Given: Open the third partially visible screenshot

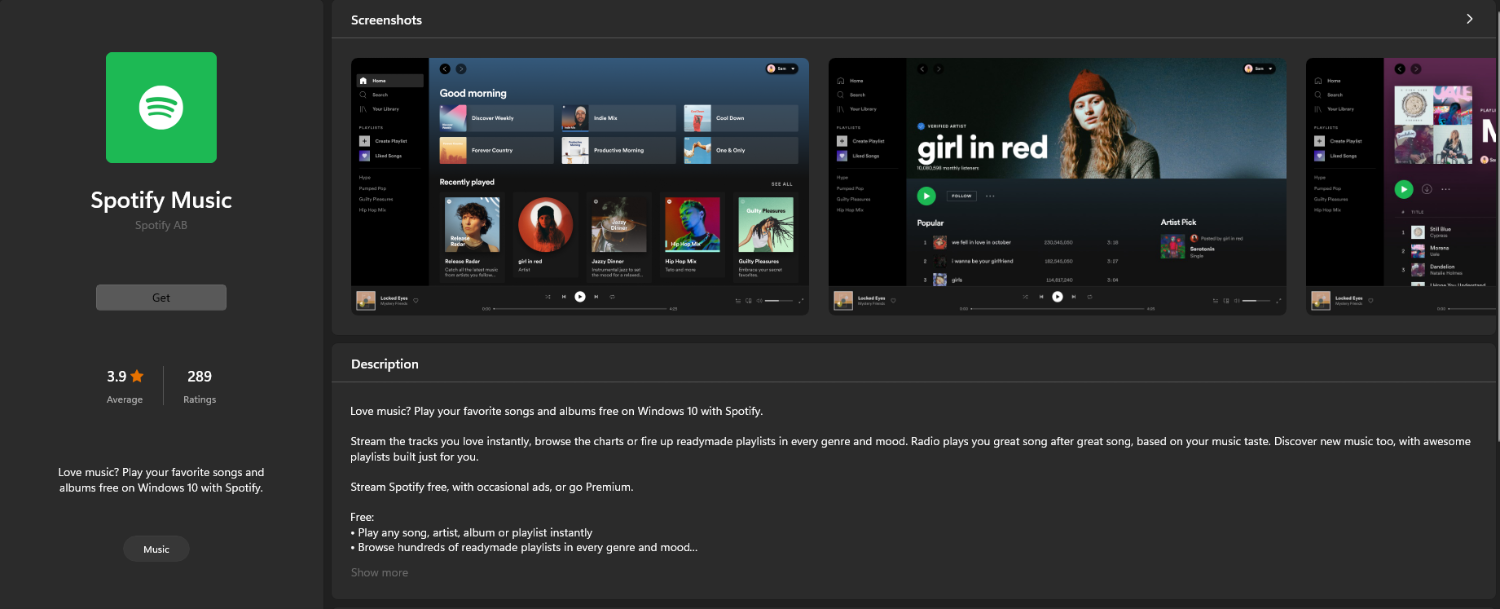Looking at the screenshot, I should tap(1402, 186).
